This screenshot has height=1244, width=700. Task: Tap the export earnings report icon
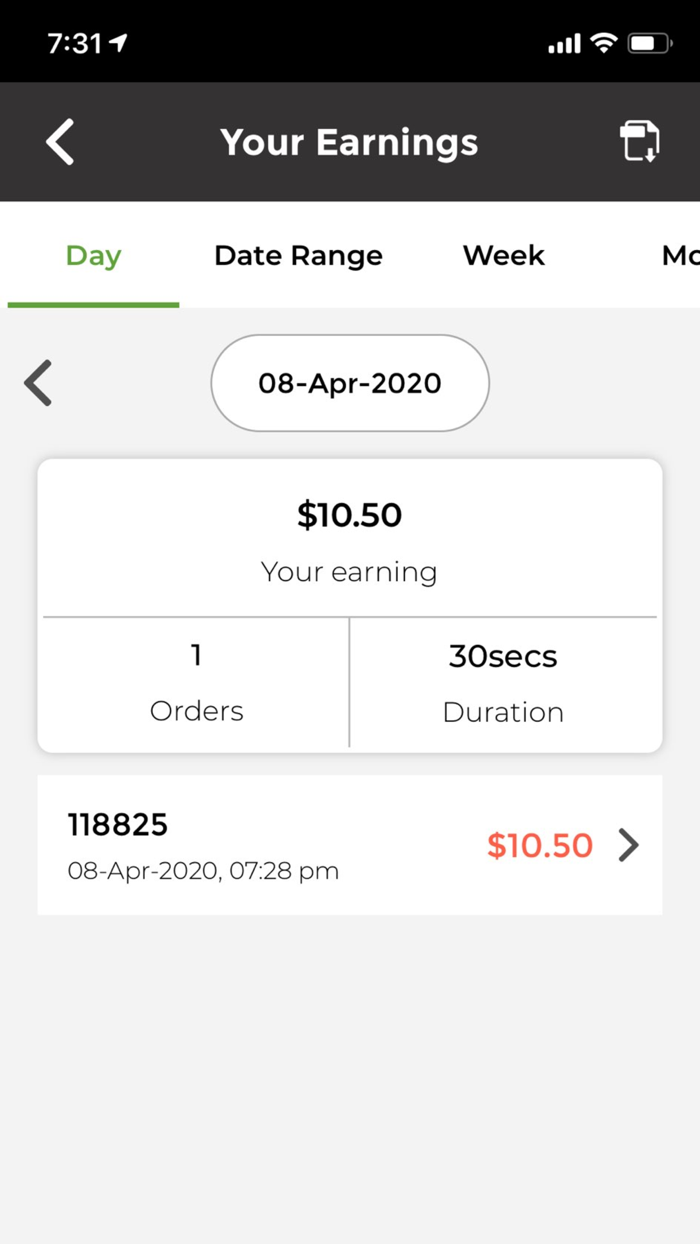(x=640, y=141)
